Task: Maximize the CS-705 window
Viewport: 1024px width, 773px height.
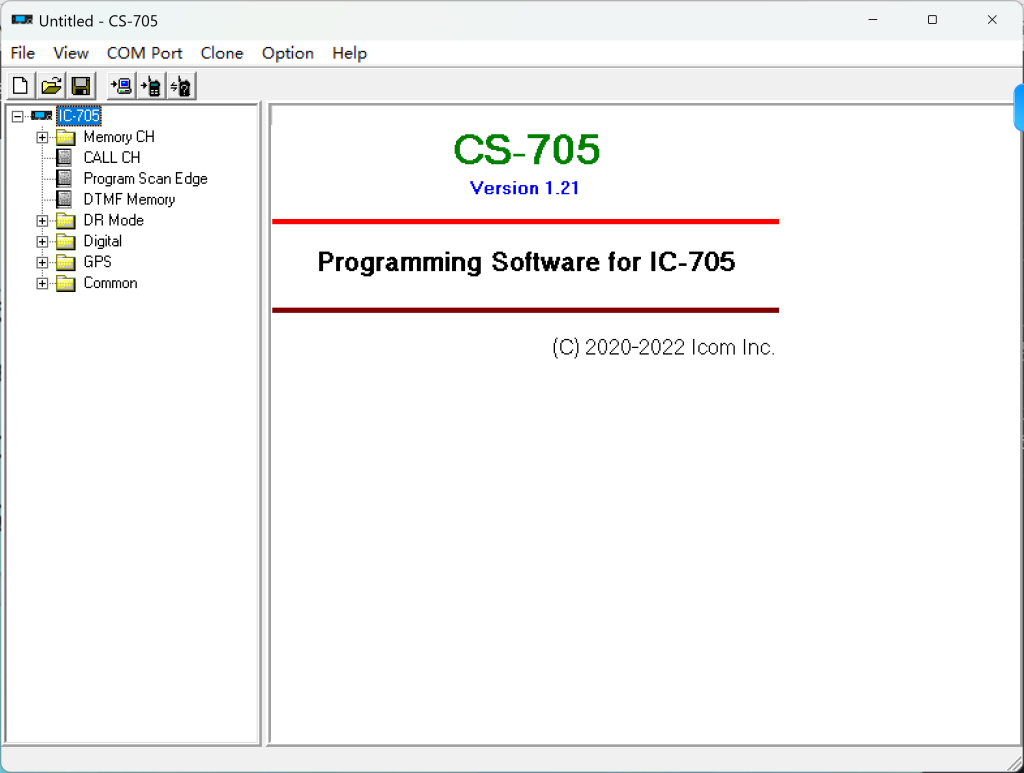Action: point(933,20)
